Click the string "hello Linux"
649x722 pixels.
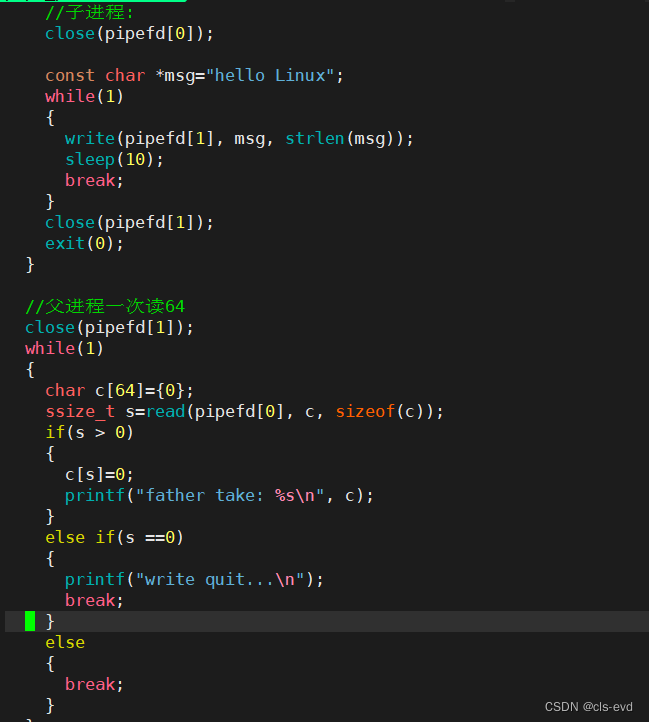(270, 76)
